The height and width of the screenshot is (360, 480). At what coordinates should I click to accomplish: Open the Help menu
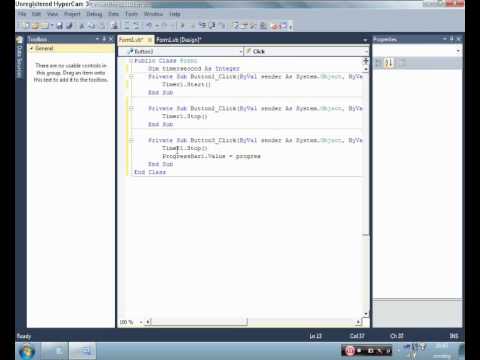pos(175,14)
